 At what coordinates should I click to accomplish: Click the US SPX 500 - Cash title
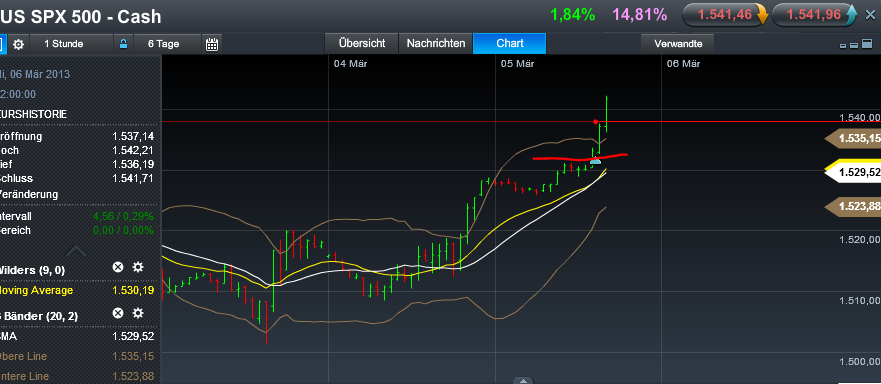80,17
